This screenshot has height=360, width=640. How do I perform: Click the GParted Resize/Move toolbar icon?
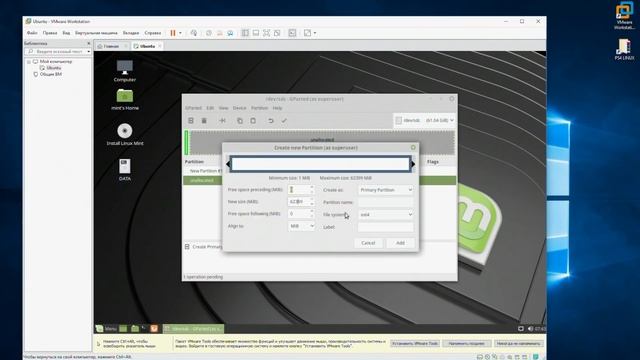point(222,120)
